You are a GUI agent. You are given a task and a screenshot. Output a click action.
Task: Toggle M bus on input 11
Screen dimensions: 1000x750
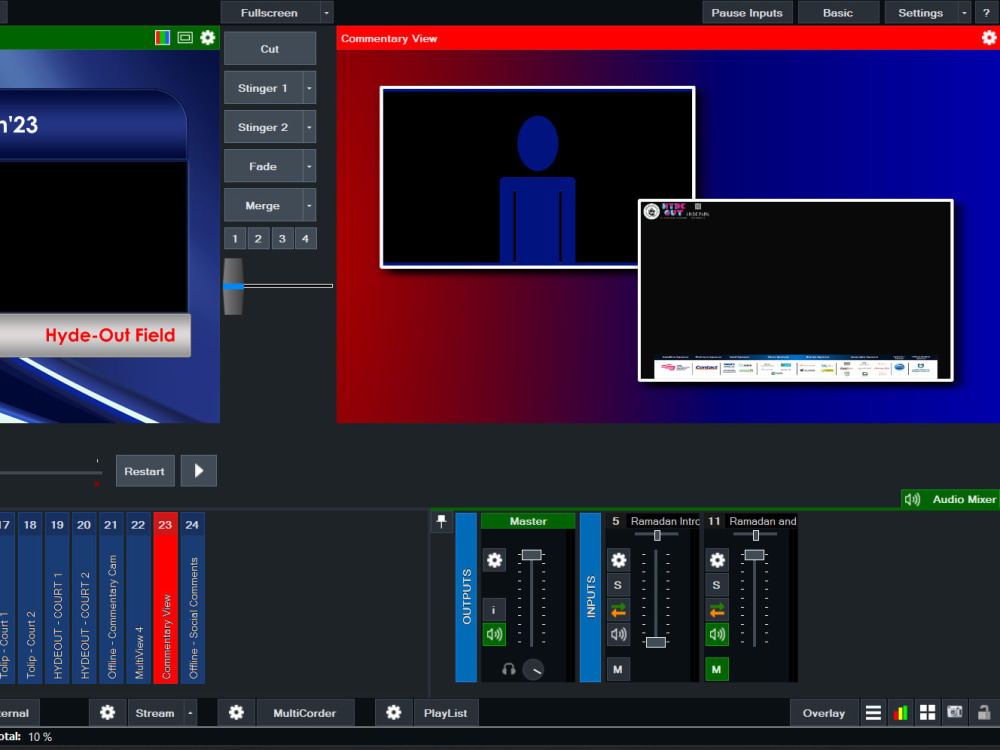click(717, 670)
